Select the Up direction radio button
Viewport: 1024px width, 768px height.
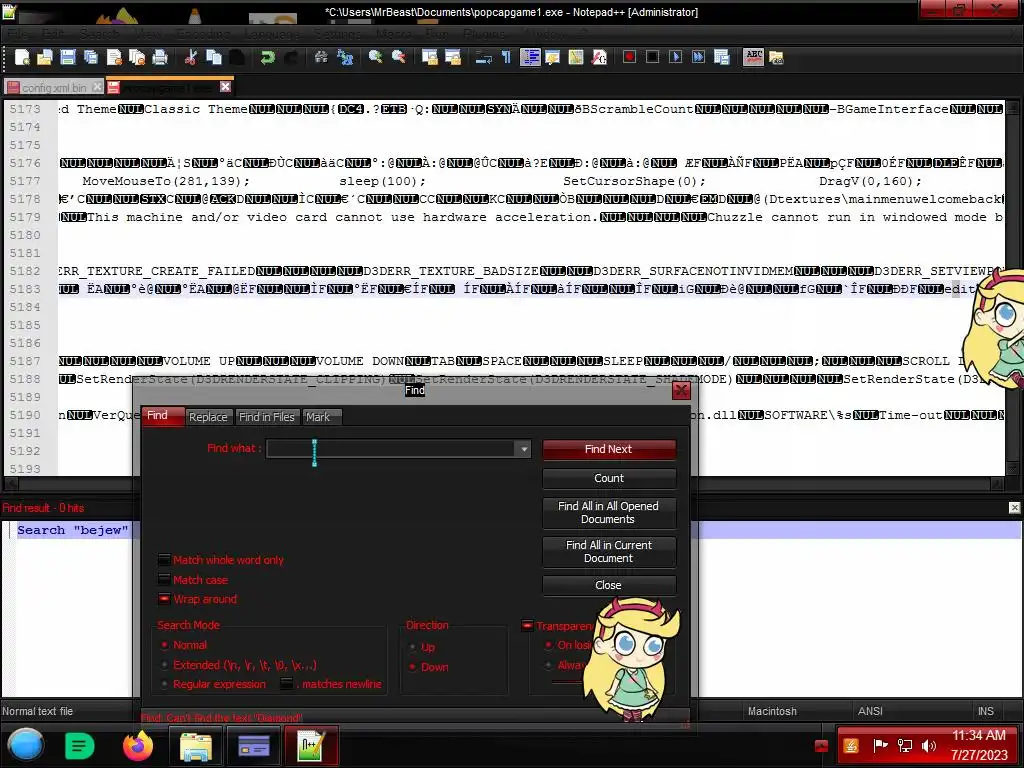[x=412, y=647]
